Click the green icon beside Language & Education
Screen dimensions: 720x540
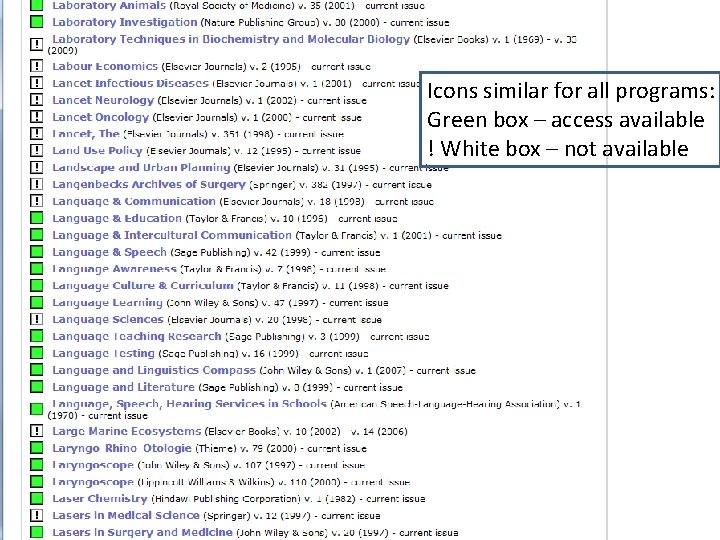click(36, 218)
